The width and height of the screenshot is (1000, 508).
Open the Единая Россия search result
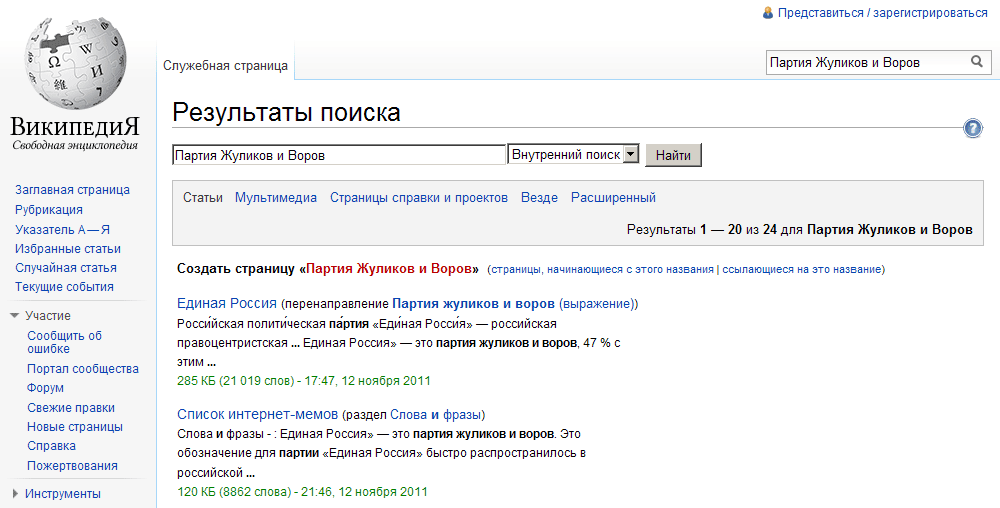point(226,303)
